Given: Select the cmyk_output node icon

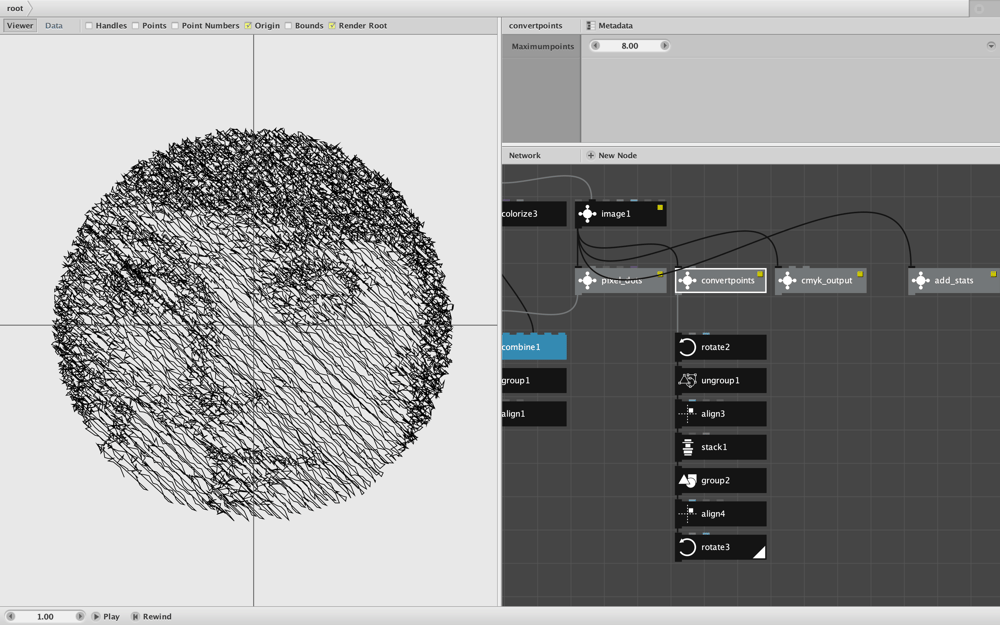Looking at the screenshot, I should 787,281.
